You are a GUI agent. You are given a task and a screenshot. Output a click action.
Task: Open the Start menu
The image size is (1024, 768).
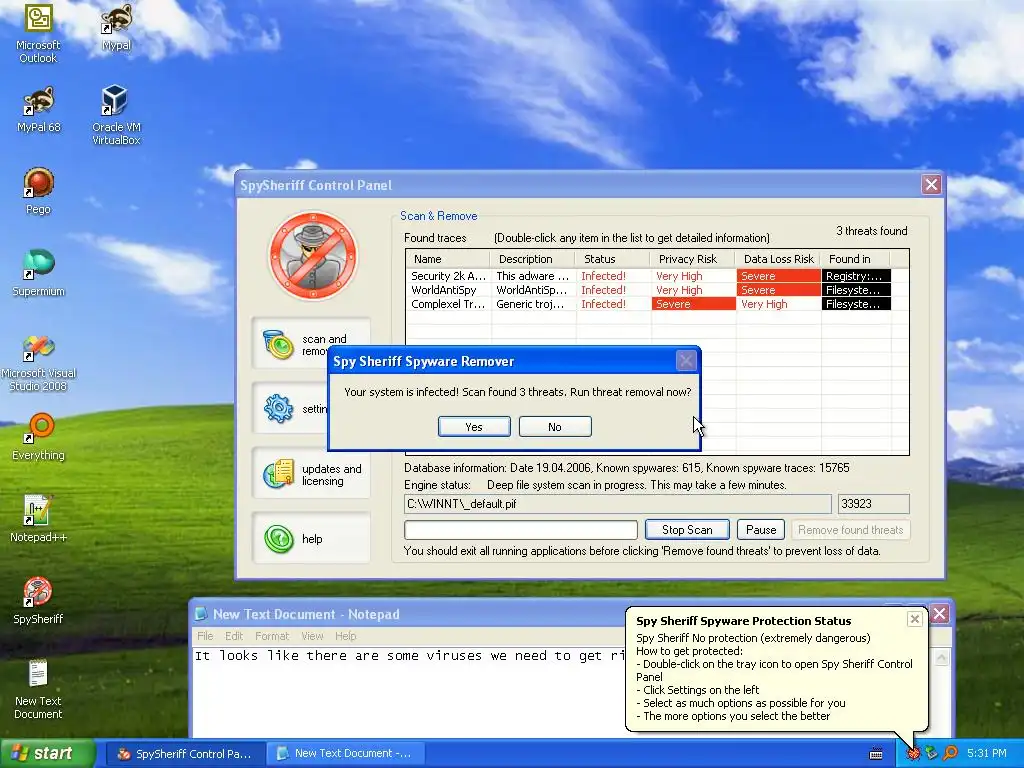pyautogui.click(x=47, y=753)
